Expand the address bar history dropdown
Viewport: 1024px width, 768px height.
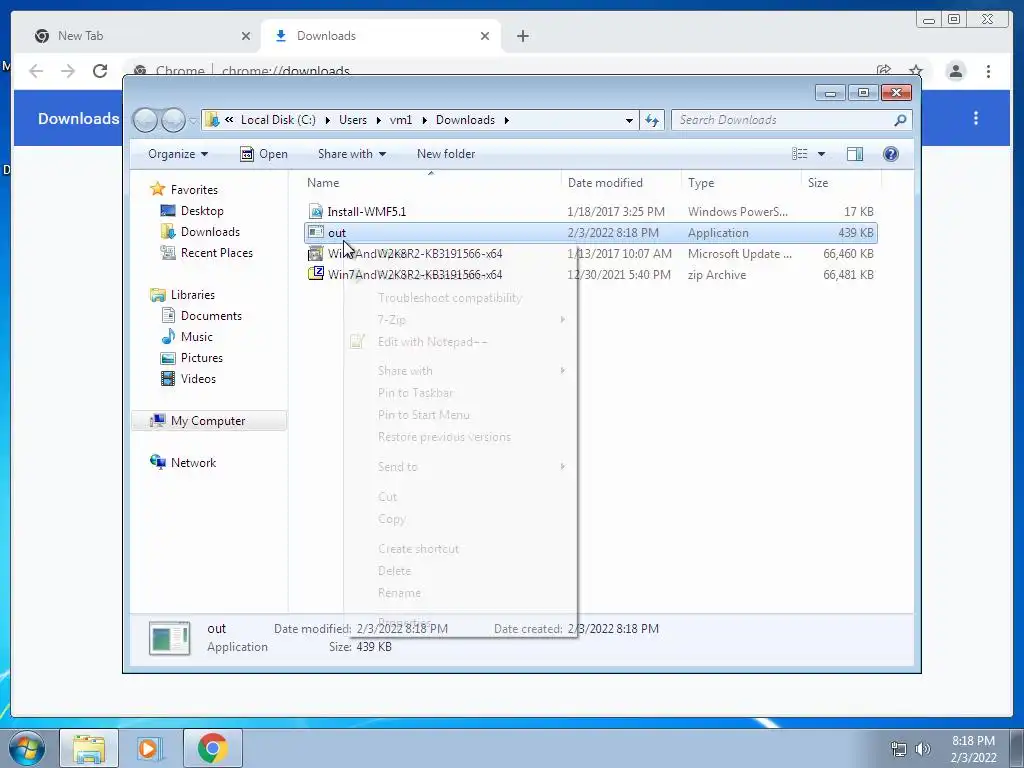pos(629,120)
